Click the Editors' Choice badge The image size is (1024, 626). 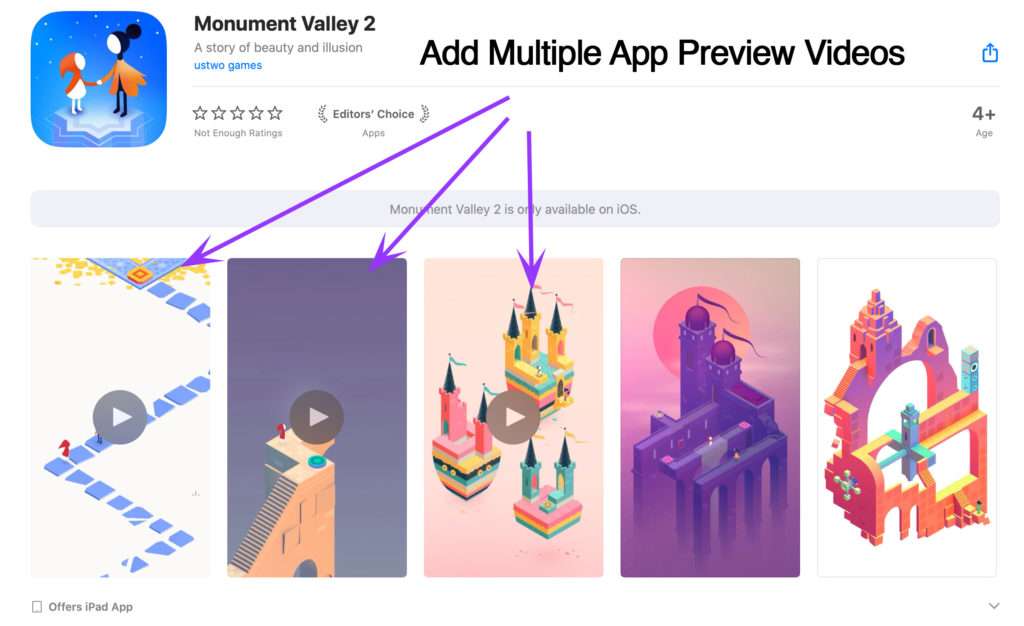pos(373,114)
